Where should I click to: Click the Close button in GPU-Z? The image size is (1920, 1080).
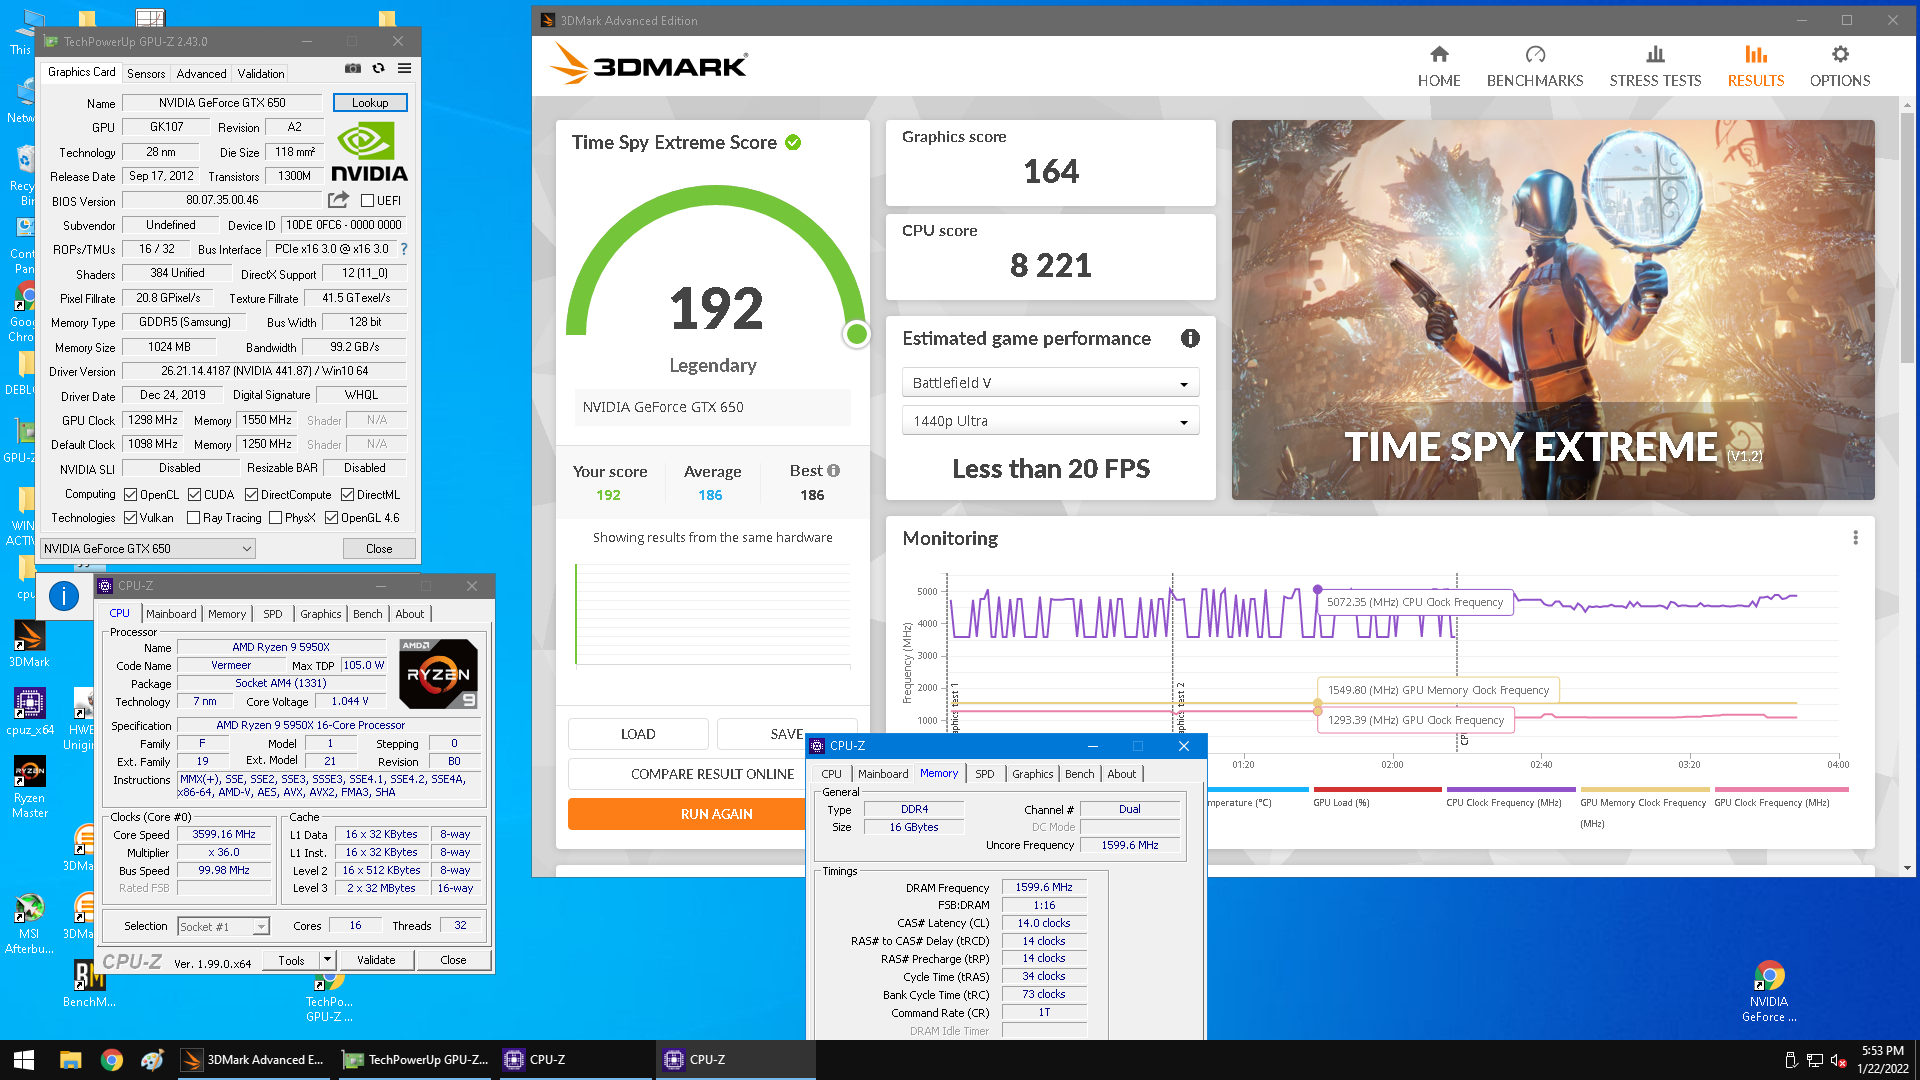(x=379, y=548)
